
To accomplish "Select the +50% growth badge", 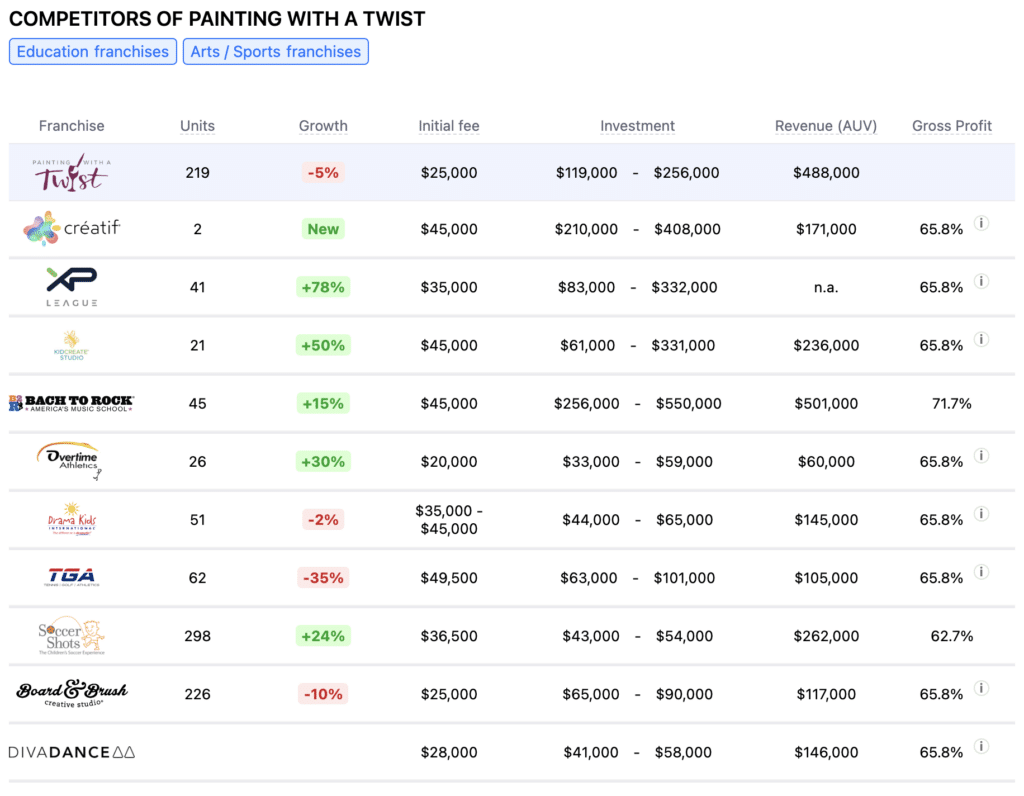I will click(323, 345).
